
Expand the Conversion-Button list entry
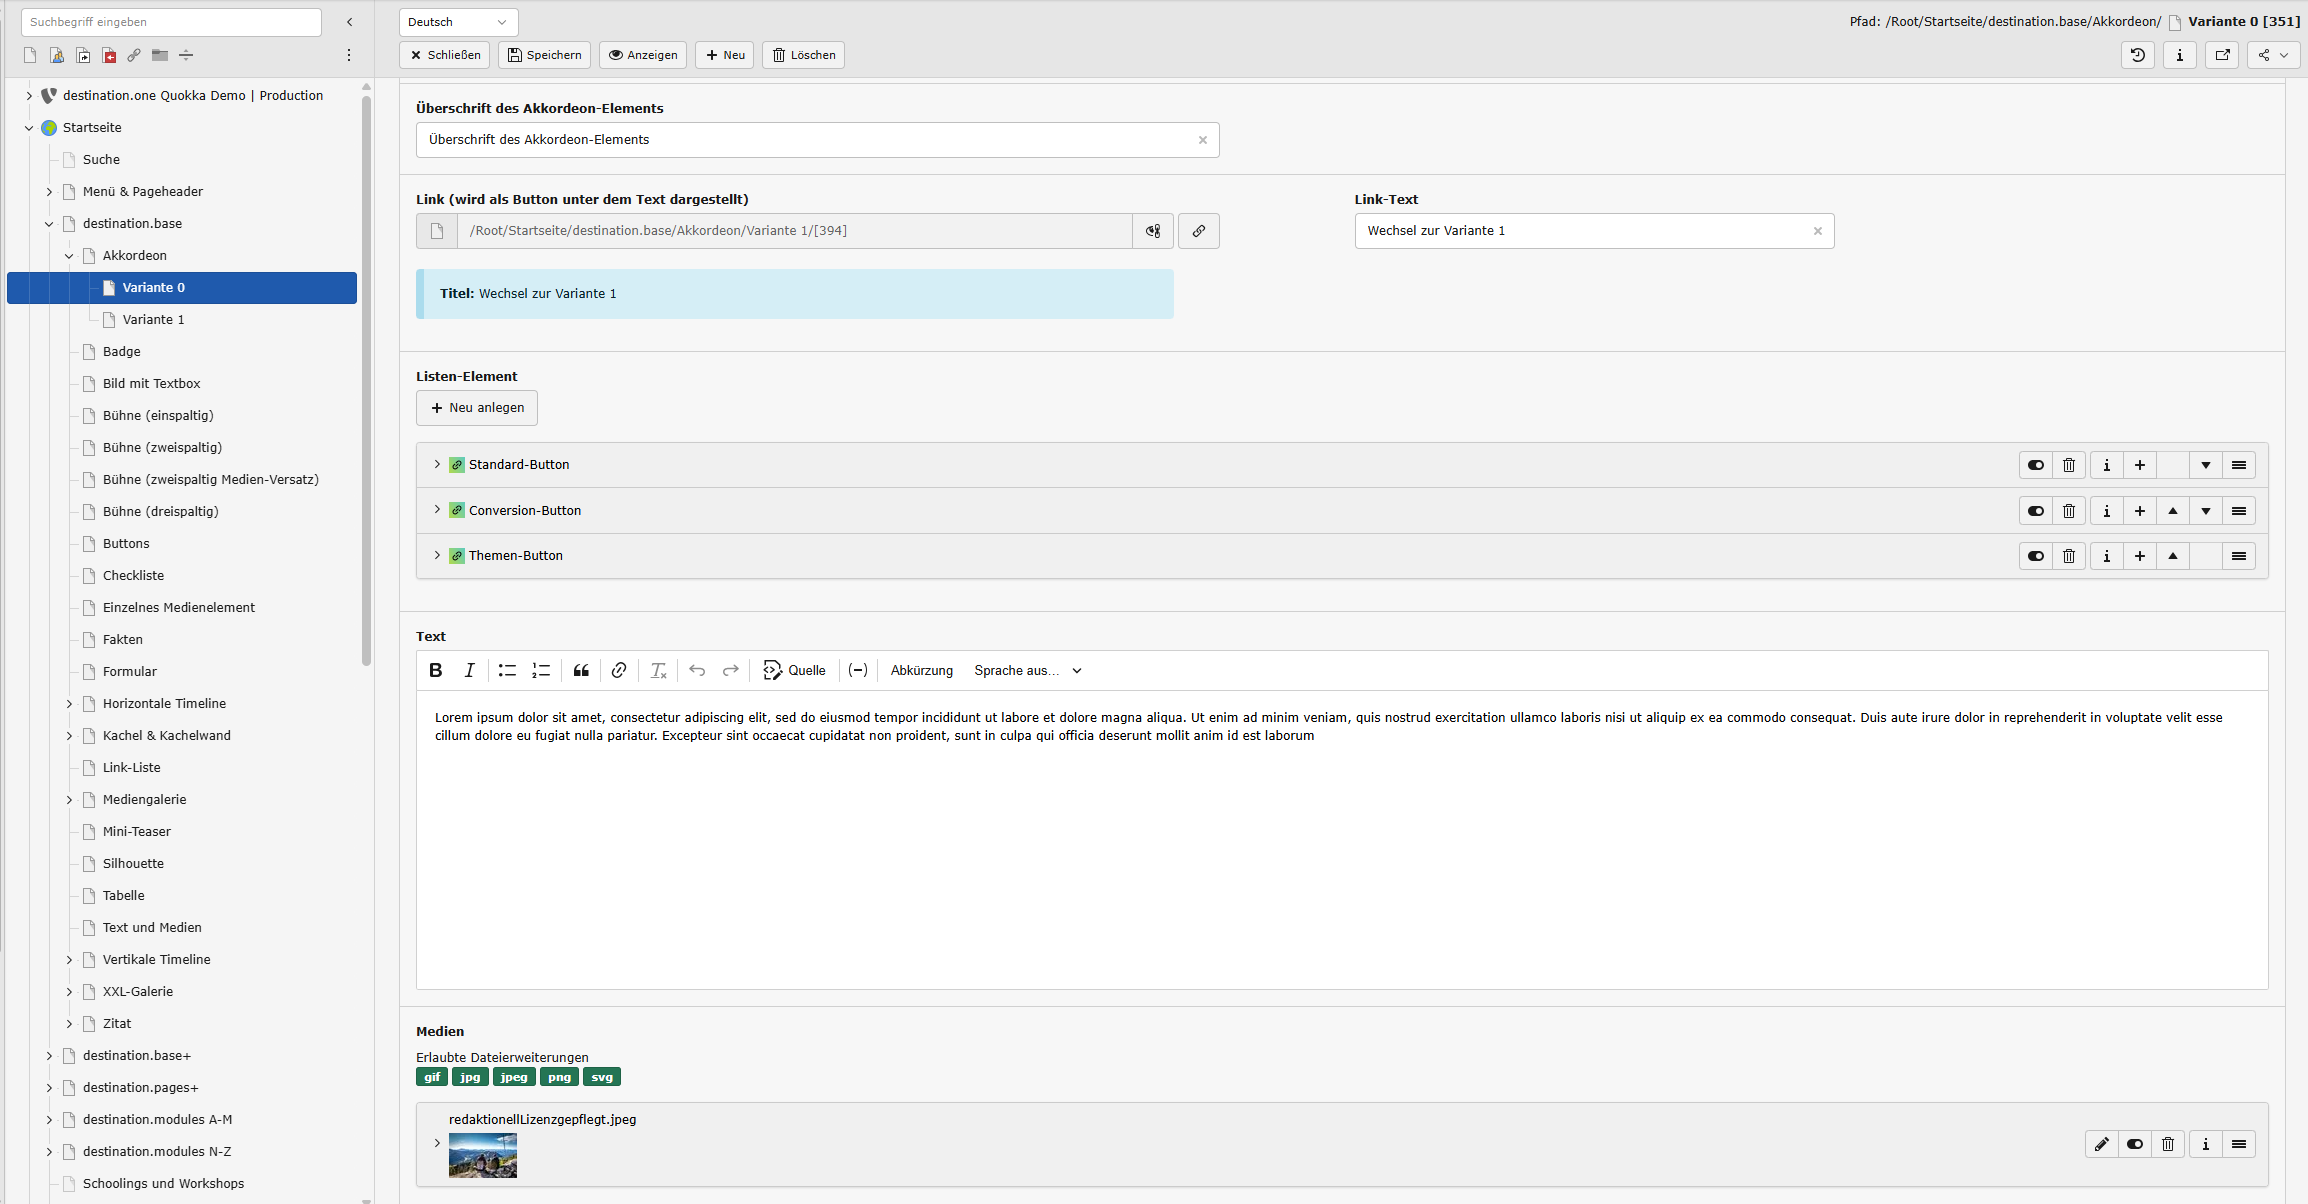(x=437, y=510)
